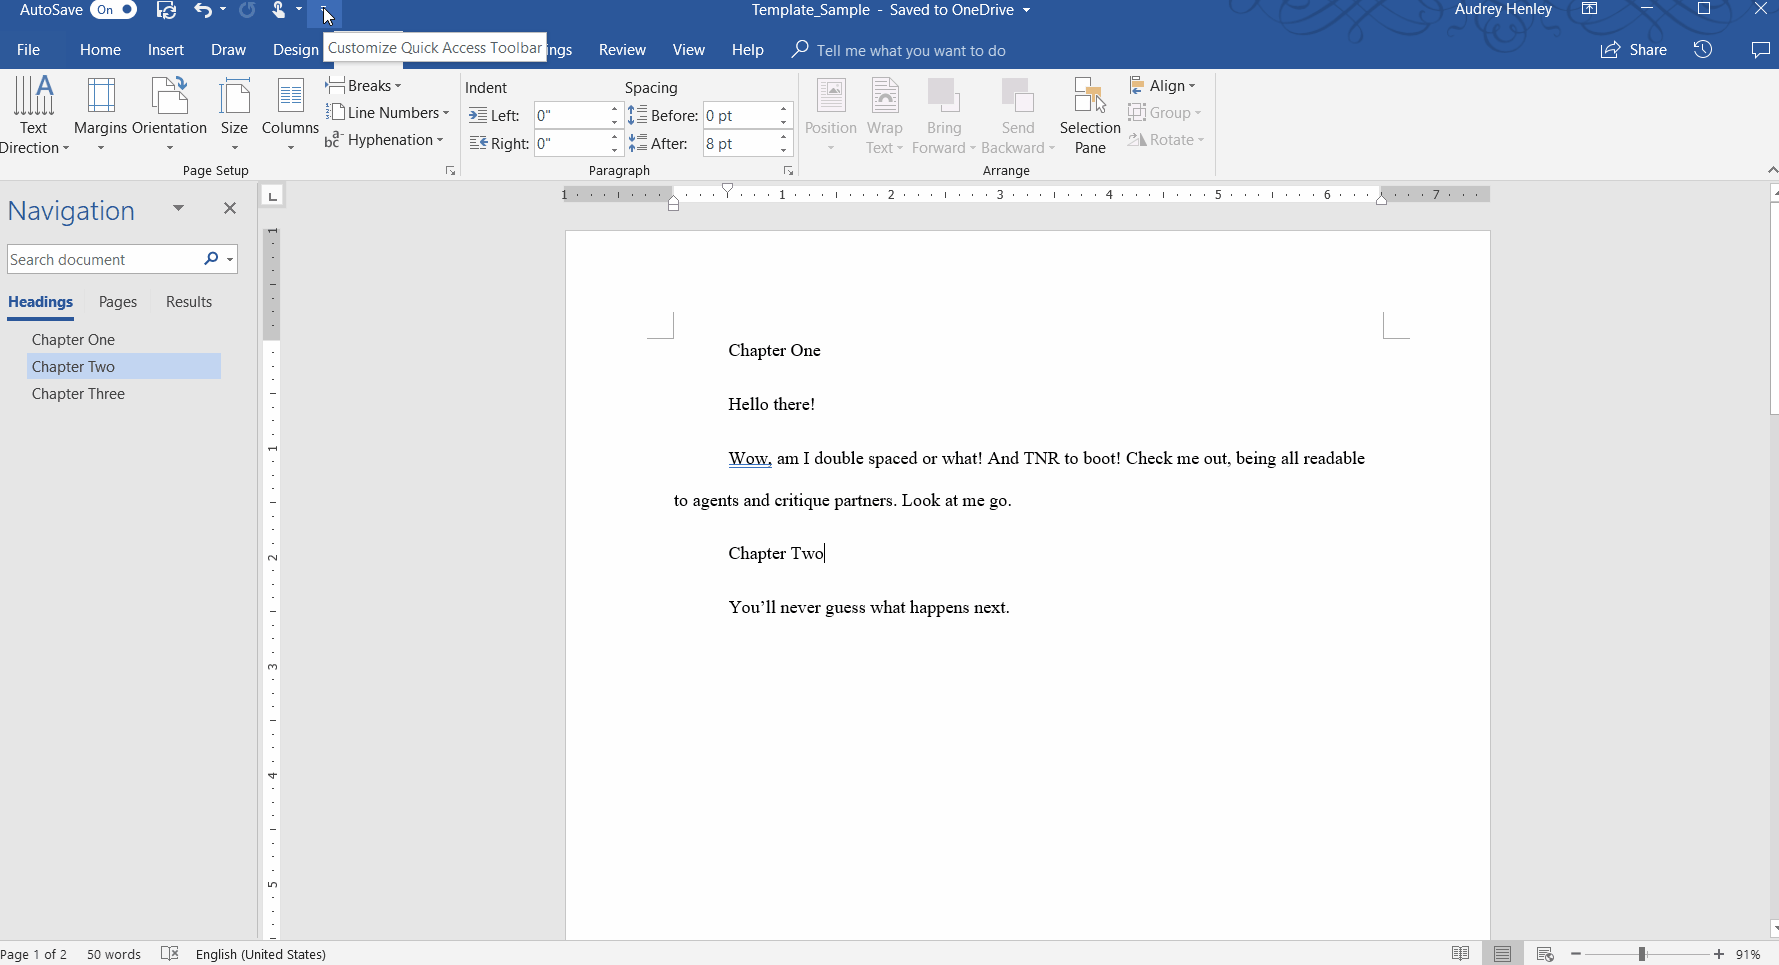Switch to the Home tab
This screenshot has height=965, width=1779.
click(x=100, y=50)
